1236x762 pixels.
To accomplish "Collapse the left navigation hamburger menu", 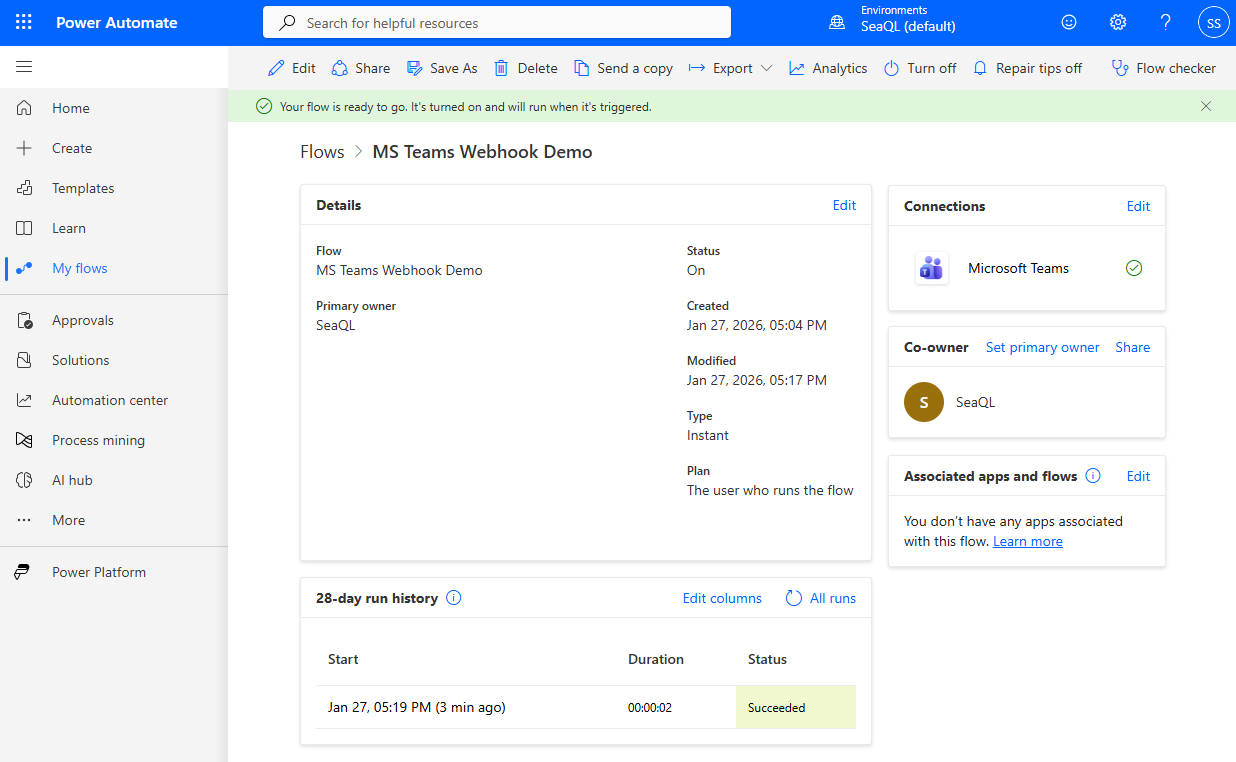I will [x=24, y=67].
